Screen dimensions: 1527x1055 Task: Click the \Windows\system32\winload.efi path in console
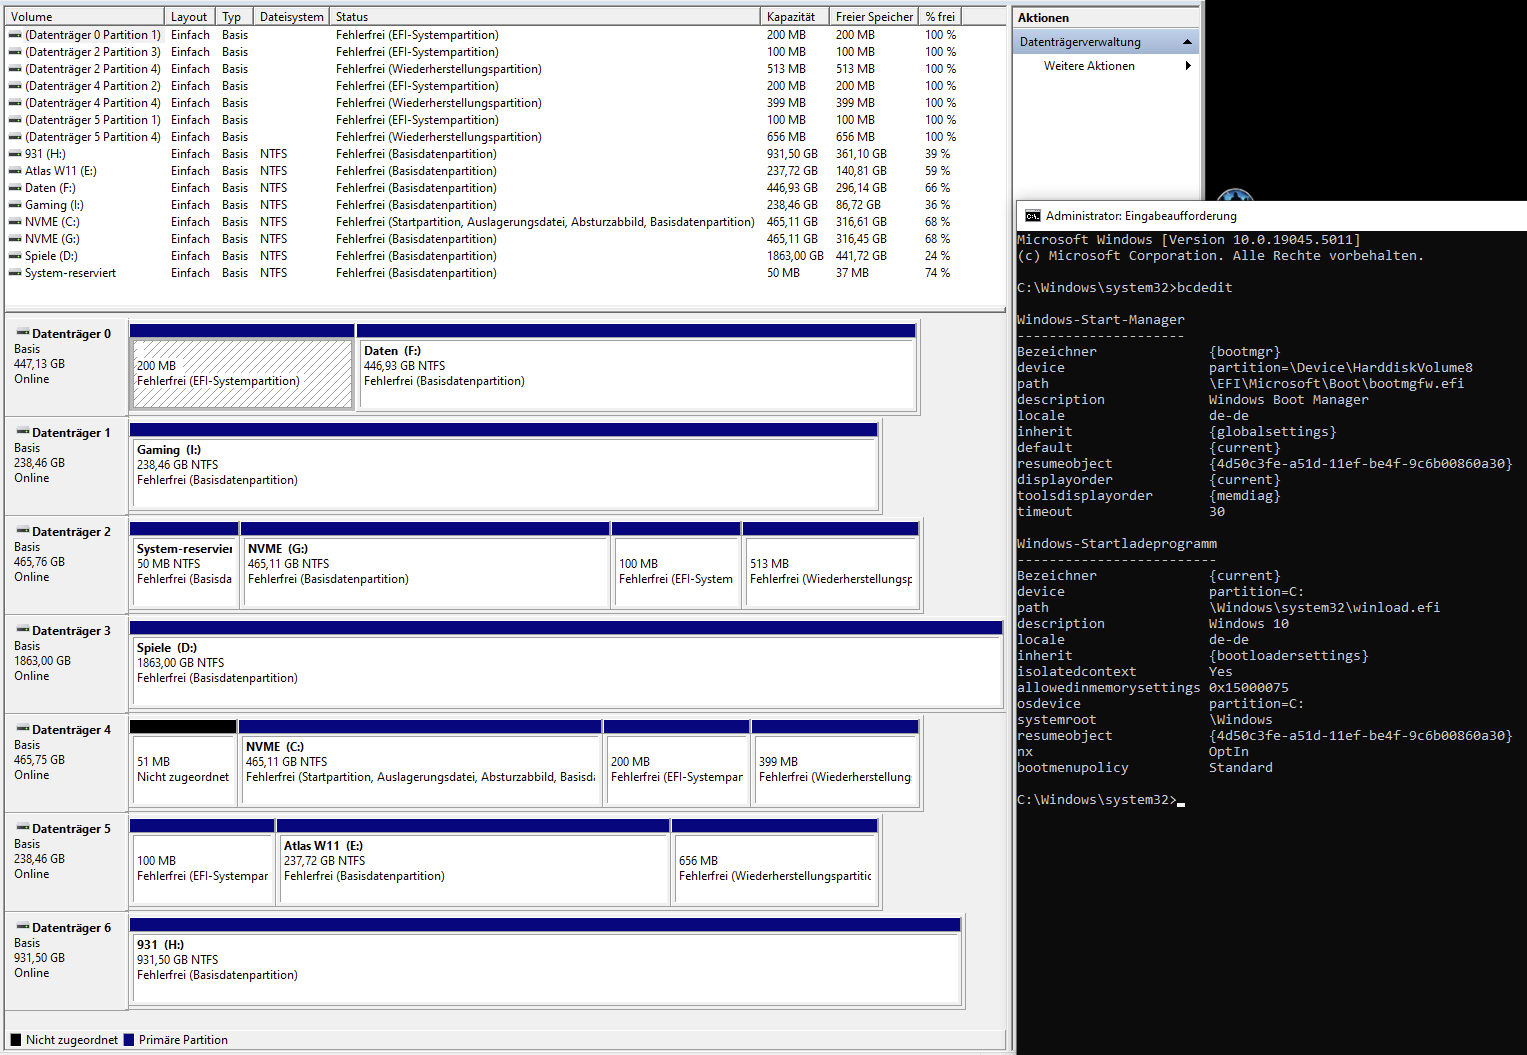coord(1324,608)
